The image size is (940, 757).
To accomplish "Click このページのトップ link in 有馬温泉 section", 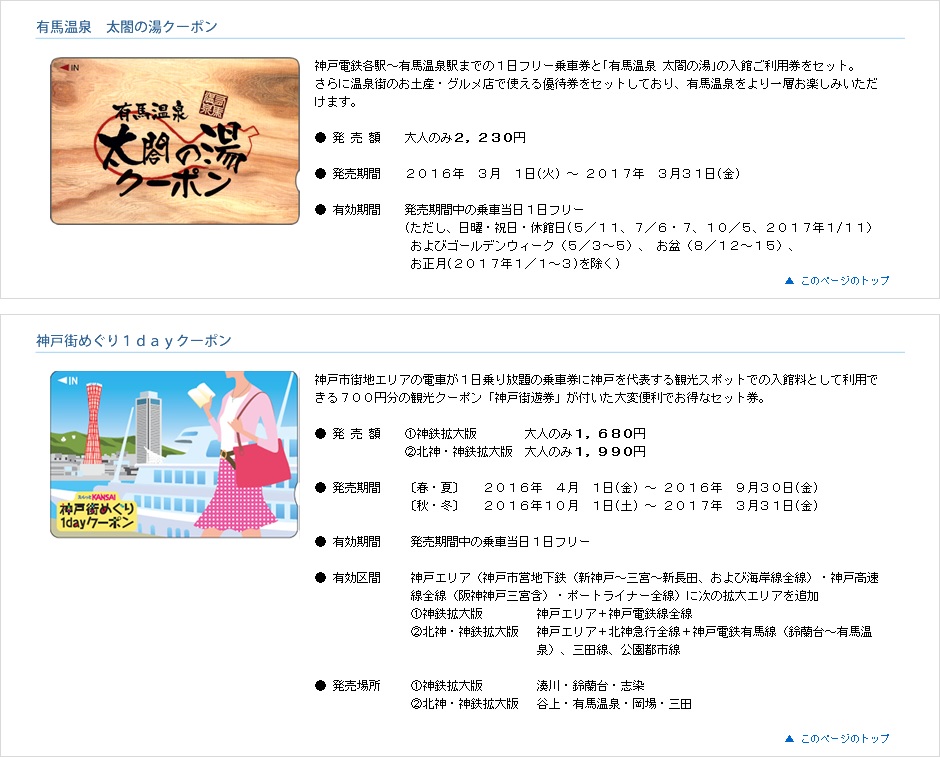I will pyautogui.click(x=837, y=281).
